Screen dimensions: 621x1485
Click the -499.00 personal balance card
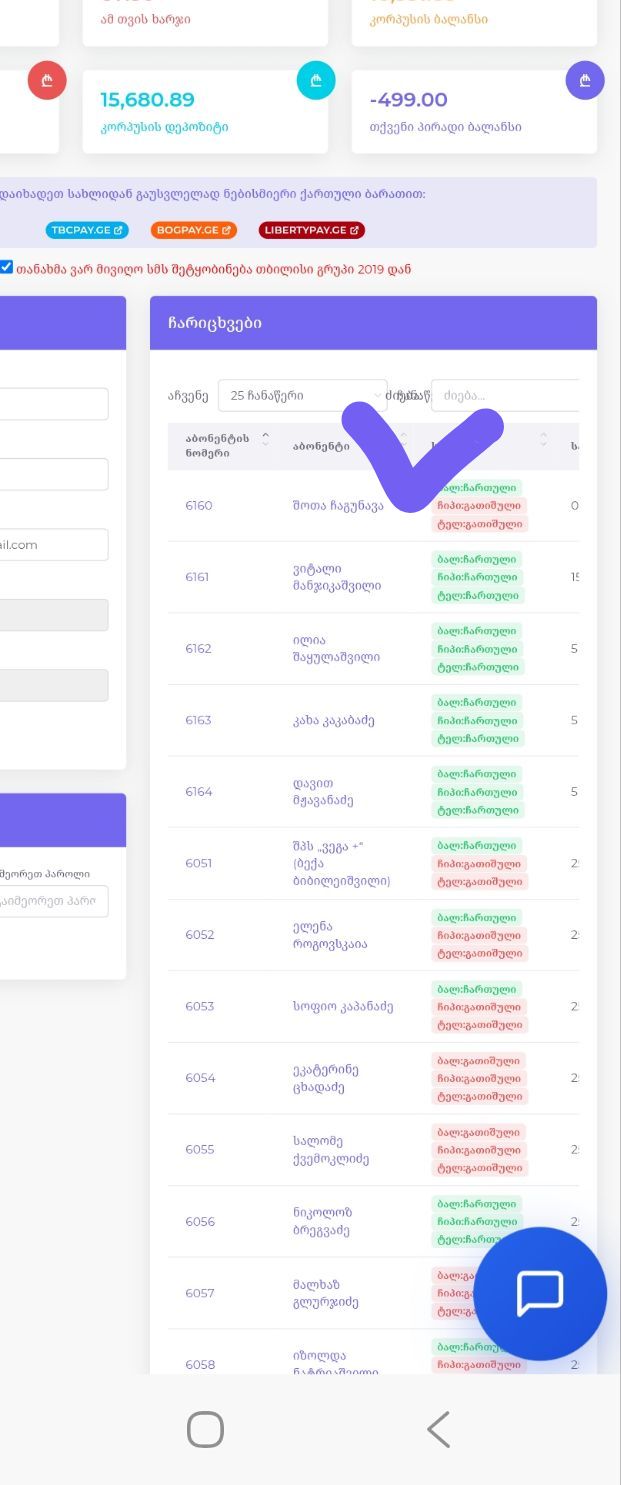tap(474, 112)
